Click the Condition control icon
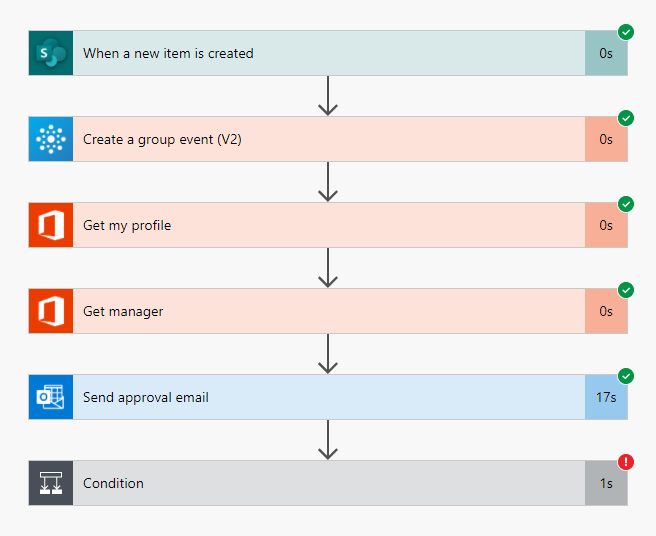656x536 pixels. 51,483
